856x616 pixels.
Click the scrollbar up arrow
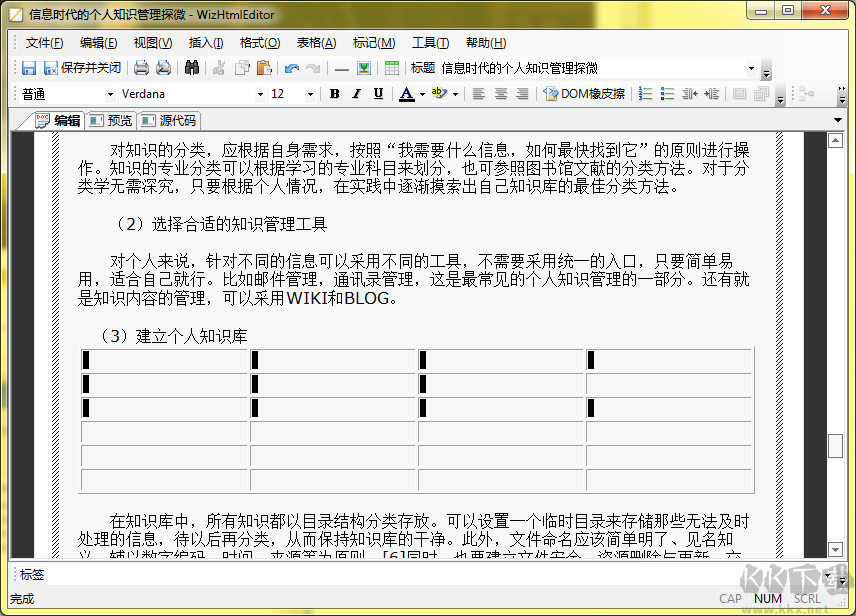click(835, 140)
